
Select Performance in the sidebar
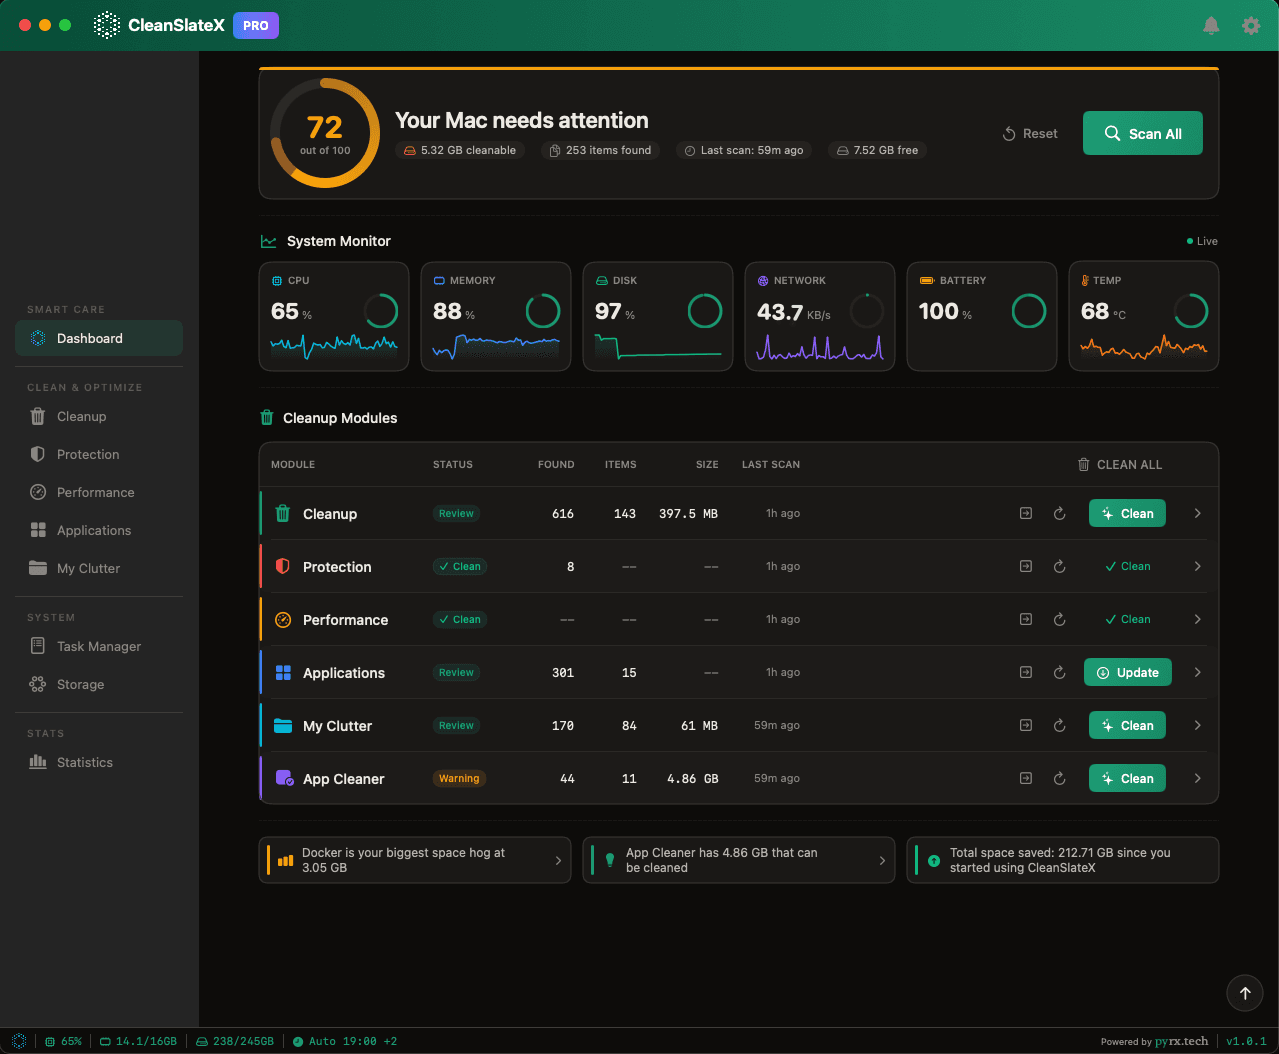point(99,492)
